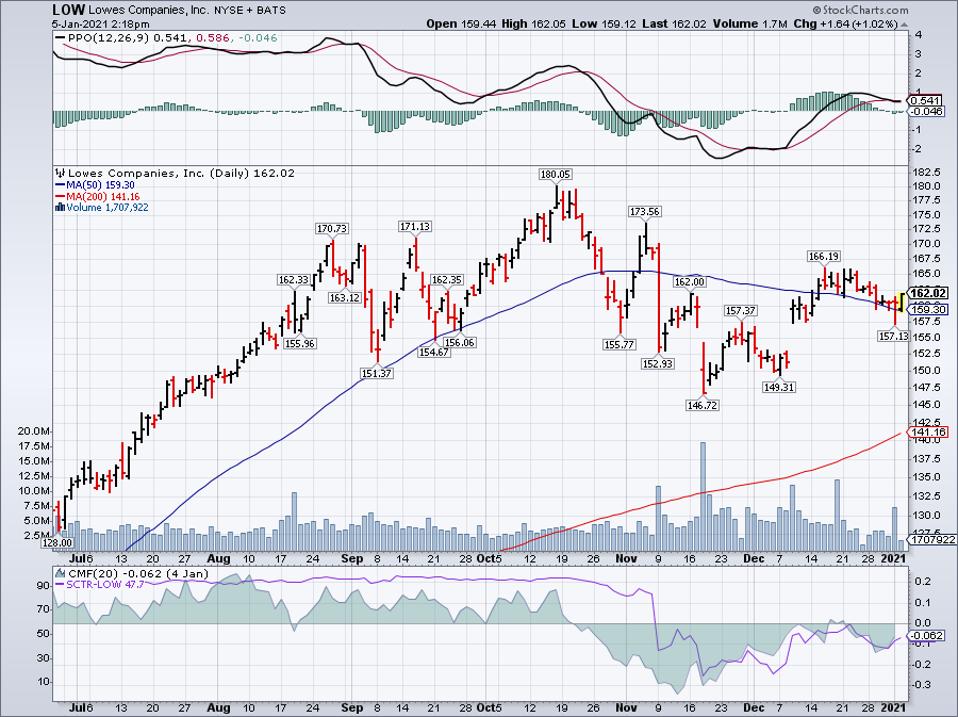This screenshot has height=717, width=958.
Task: Click the 1707922 volume tag on the price axis
Action: [930, 539]
